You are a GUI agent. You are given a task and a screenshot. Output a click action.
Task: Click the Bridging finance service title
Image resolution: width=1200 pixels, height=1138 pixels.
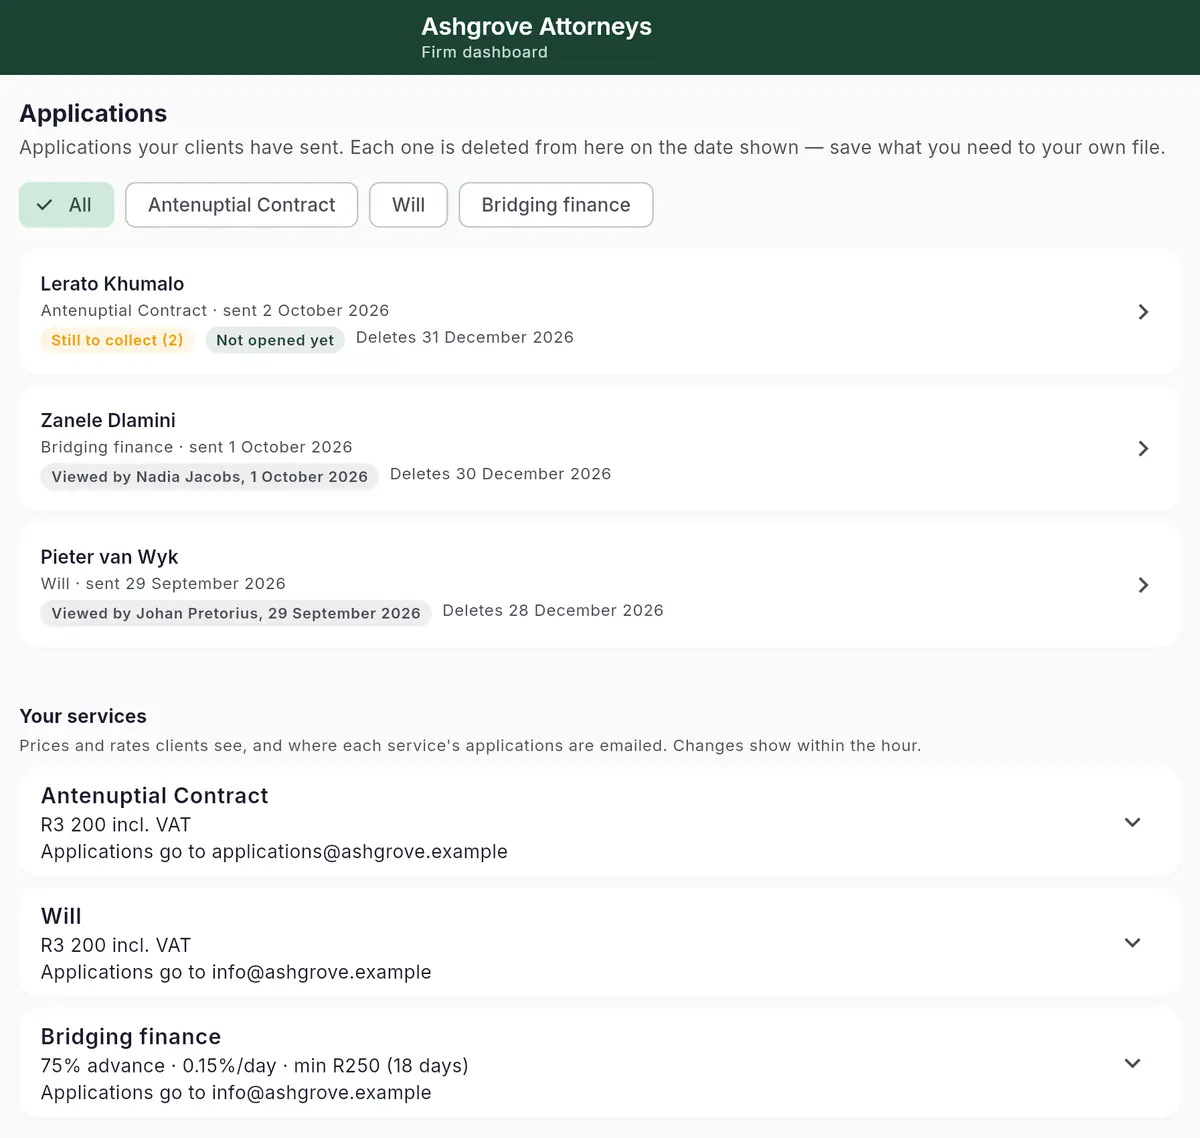(131, 1037)
